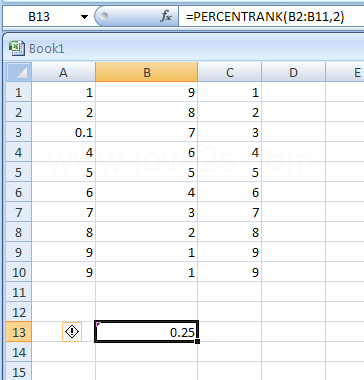Image resolution: width=364 pixels, height=380 pixels.
Task: Select row 14 header
Action: (x=19, y=352)
